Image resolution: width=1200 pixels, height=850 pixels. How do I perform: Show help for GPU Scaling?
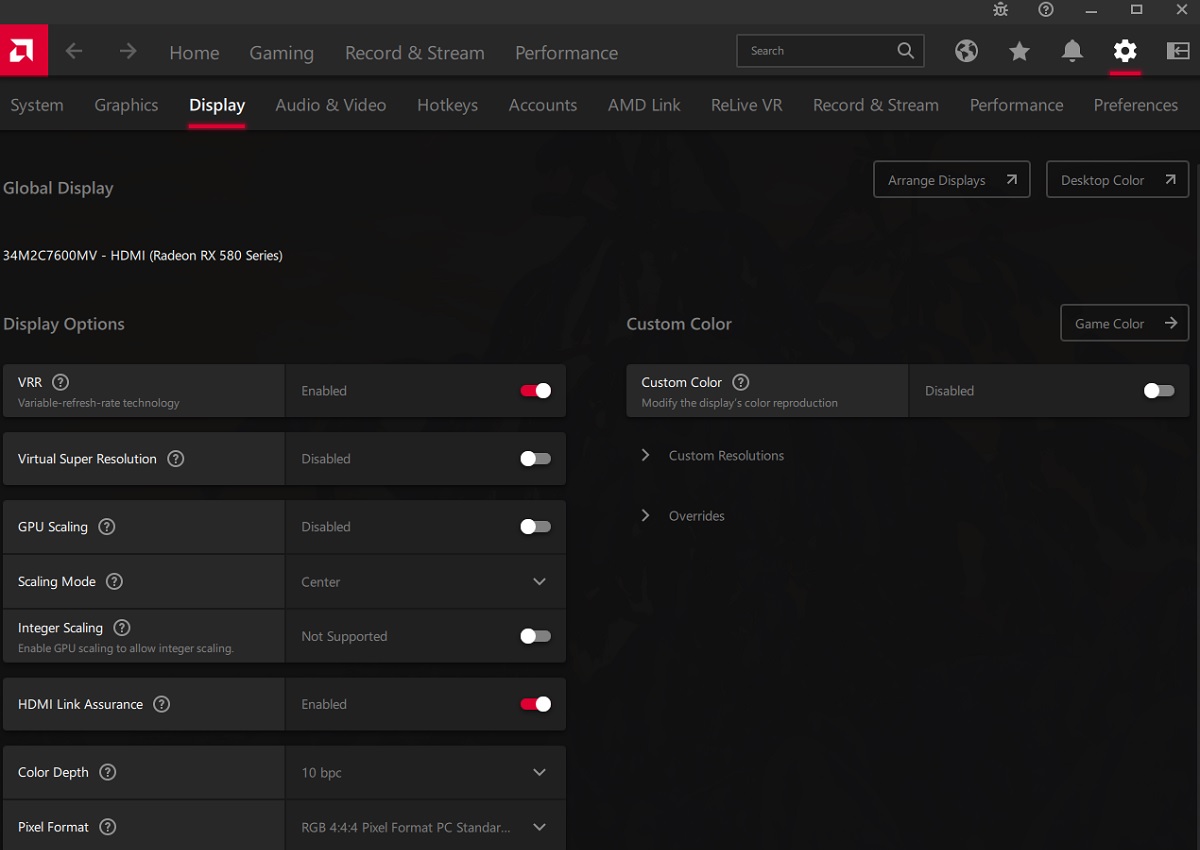[107, 527]
